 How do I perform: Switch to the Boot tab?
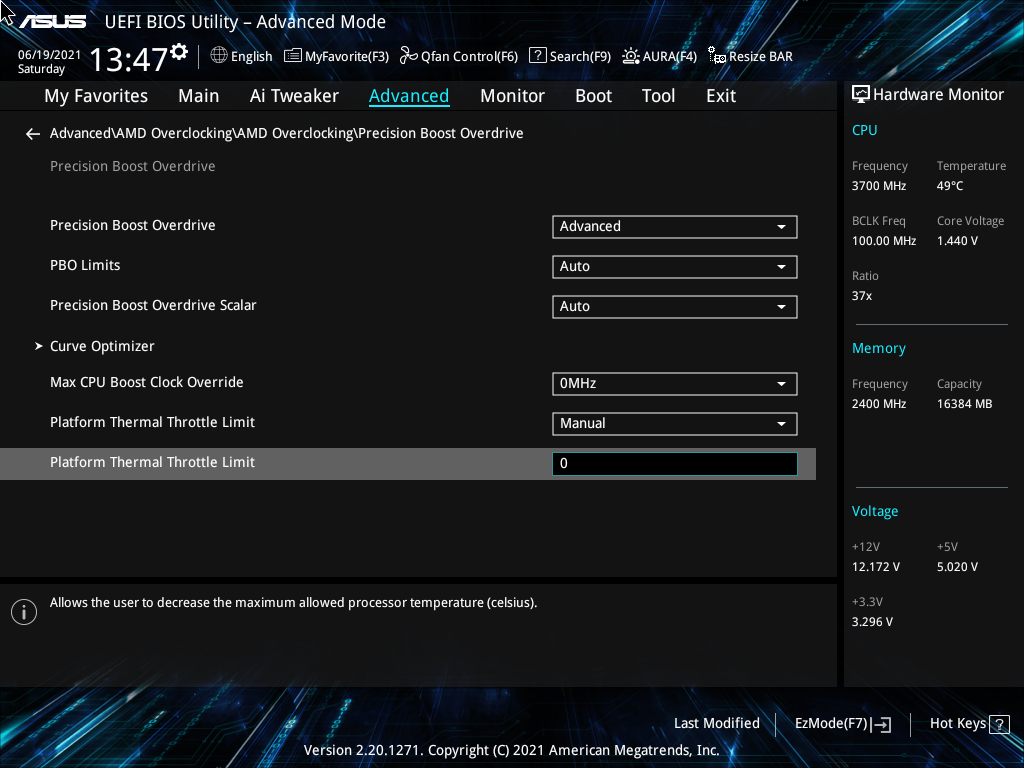(593, 95)
